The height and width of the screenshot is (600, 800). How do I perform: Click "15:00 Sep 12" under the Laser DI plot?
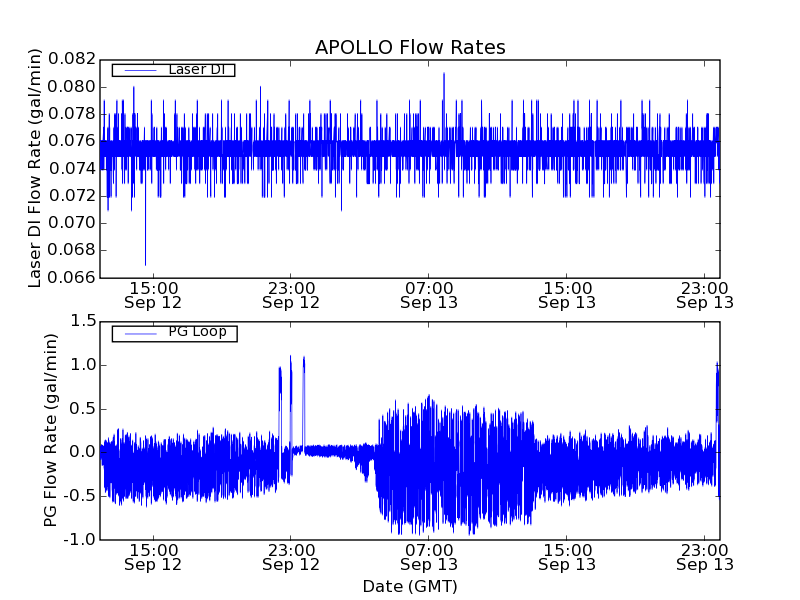point(153,295)
